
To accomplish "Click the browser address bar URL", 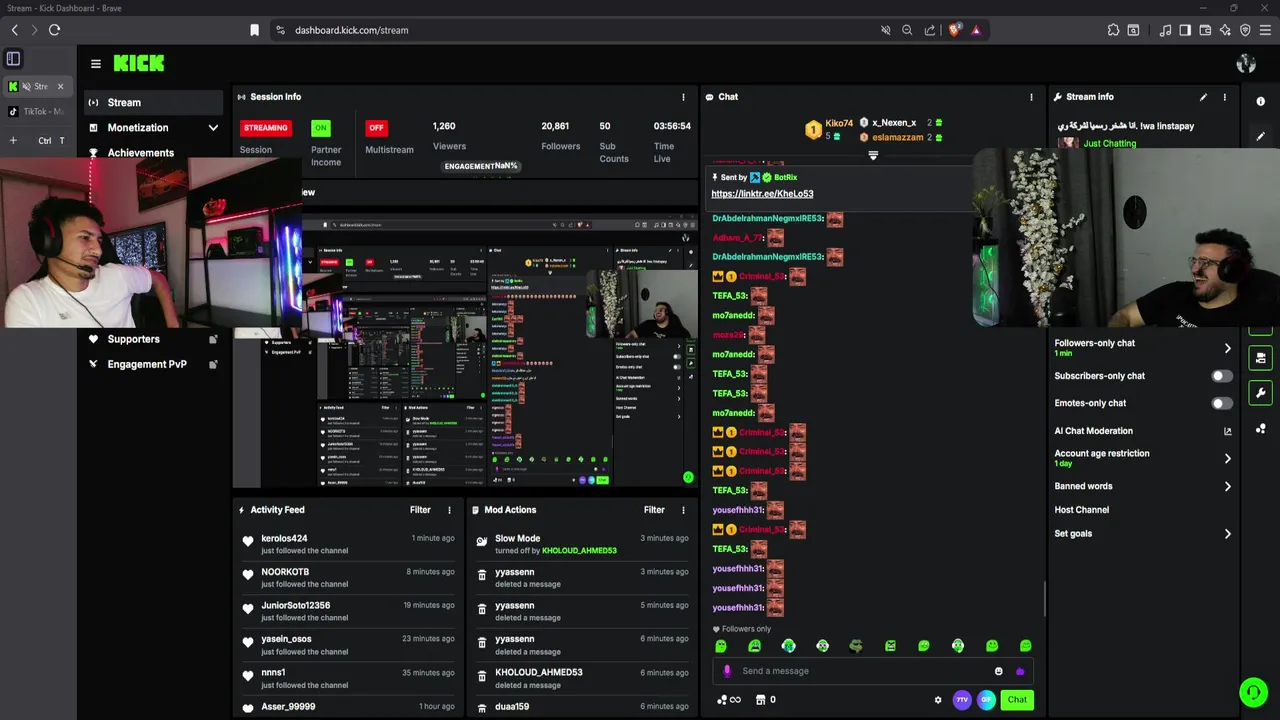I will pos(352,30).
